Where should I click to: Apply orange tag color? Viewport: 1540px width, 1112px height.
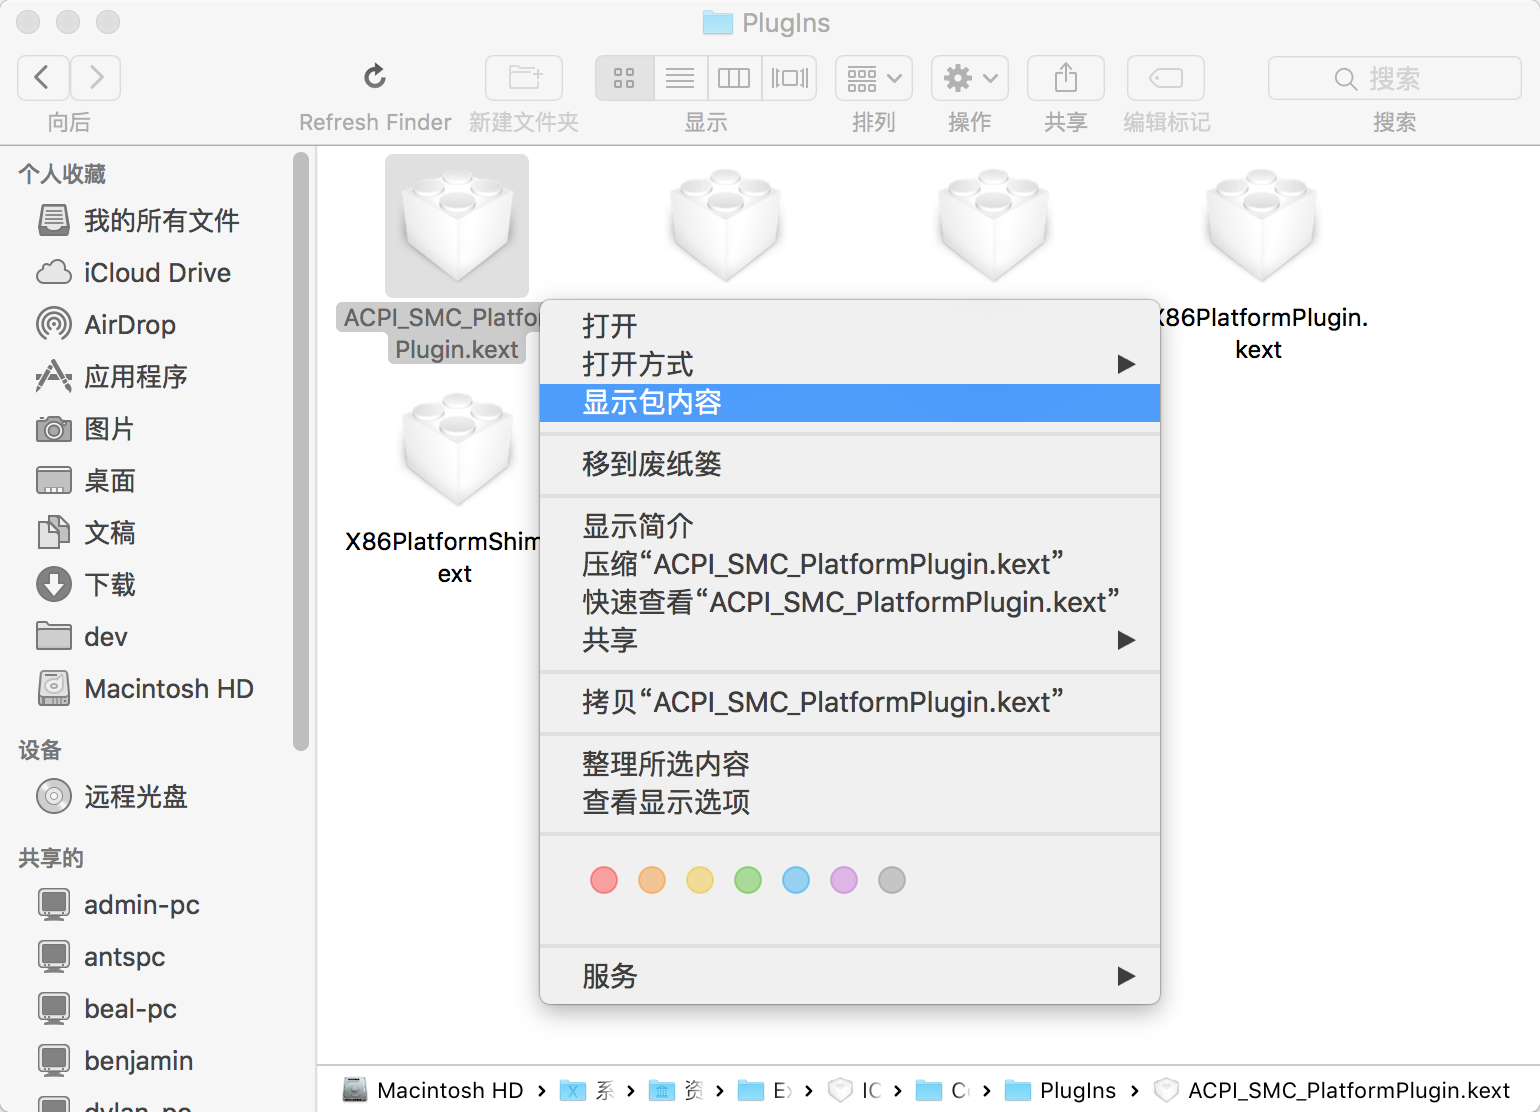click(x=652, y=880)
